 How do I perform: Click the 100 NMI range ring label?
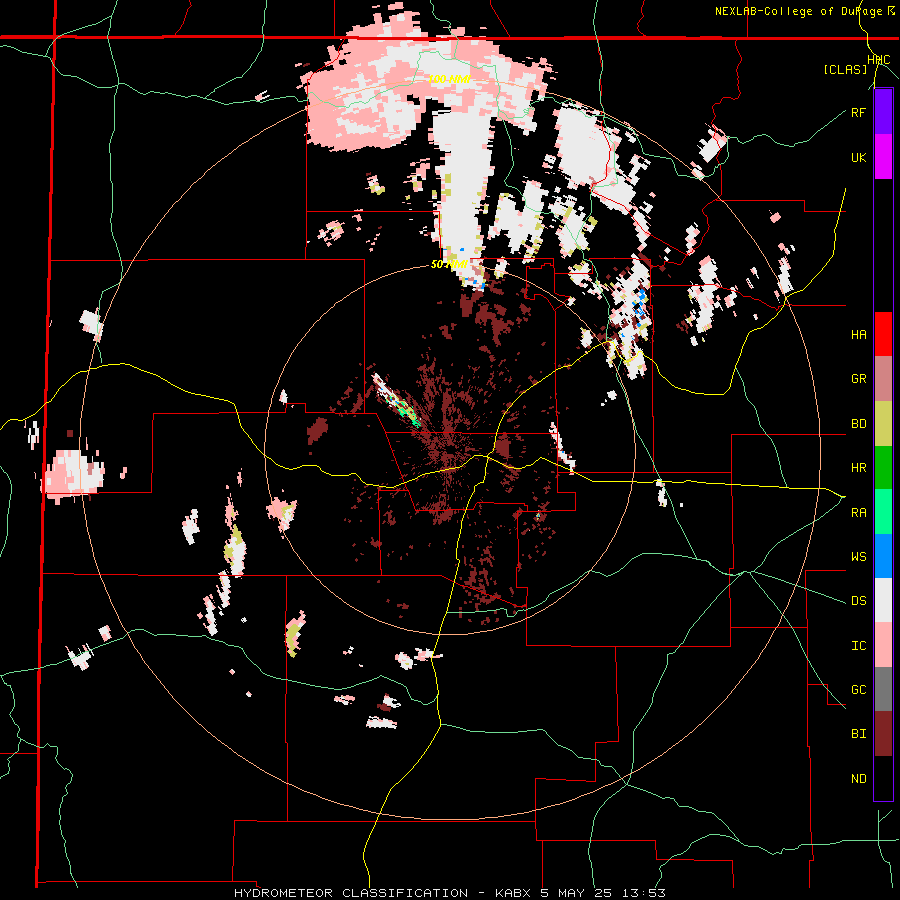pyautogui.click(x=449, y=80)
